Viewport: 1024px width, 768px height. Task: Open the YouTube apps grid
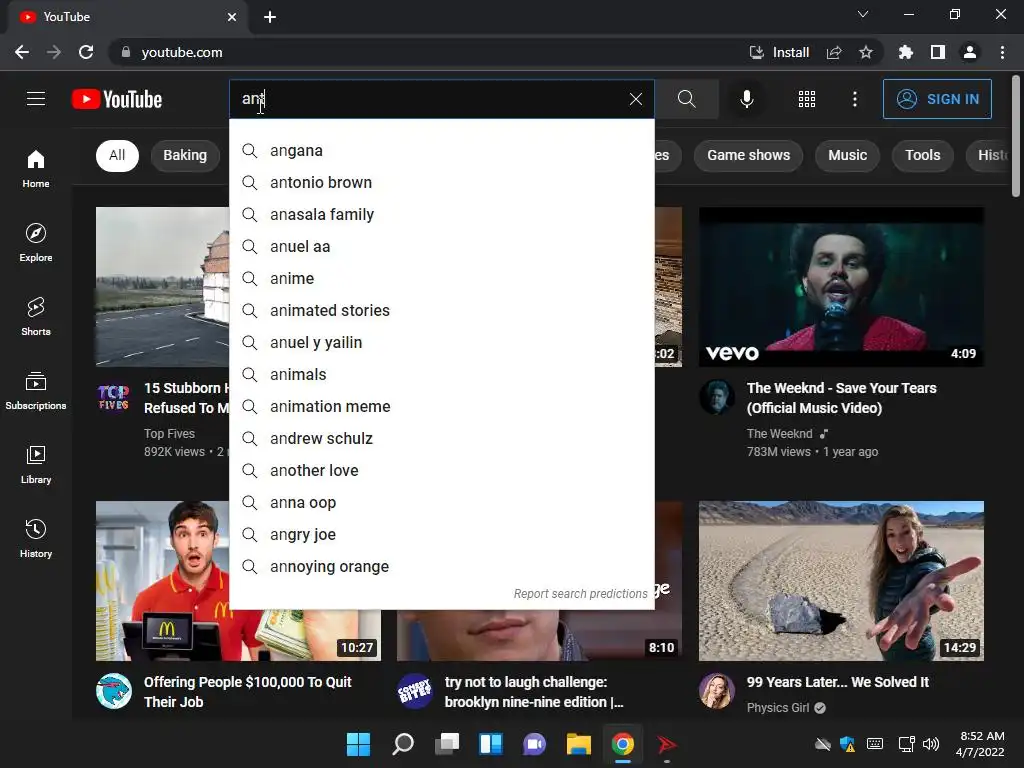pyautogui.click(x=807, y=99)
